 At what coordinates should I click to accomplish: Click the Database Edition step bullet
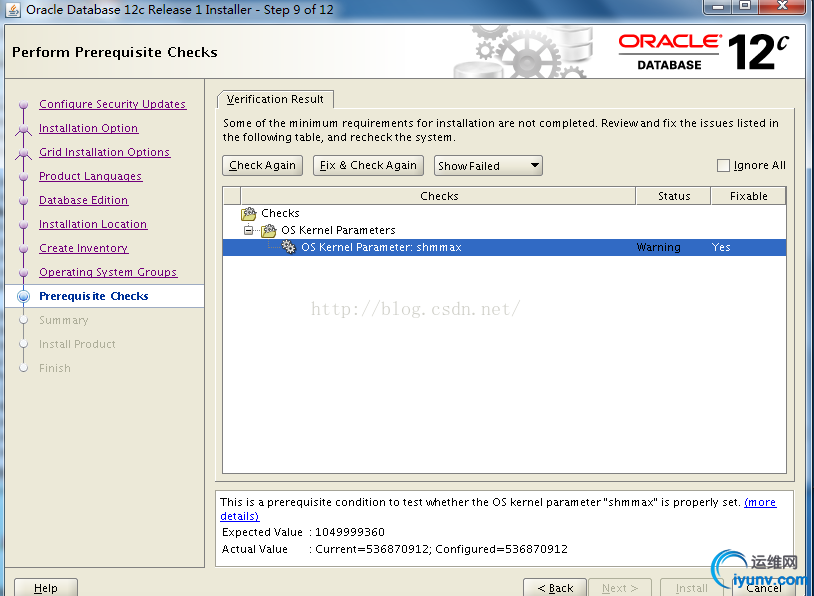click(23, 200)
